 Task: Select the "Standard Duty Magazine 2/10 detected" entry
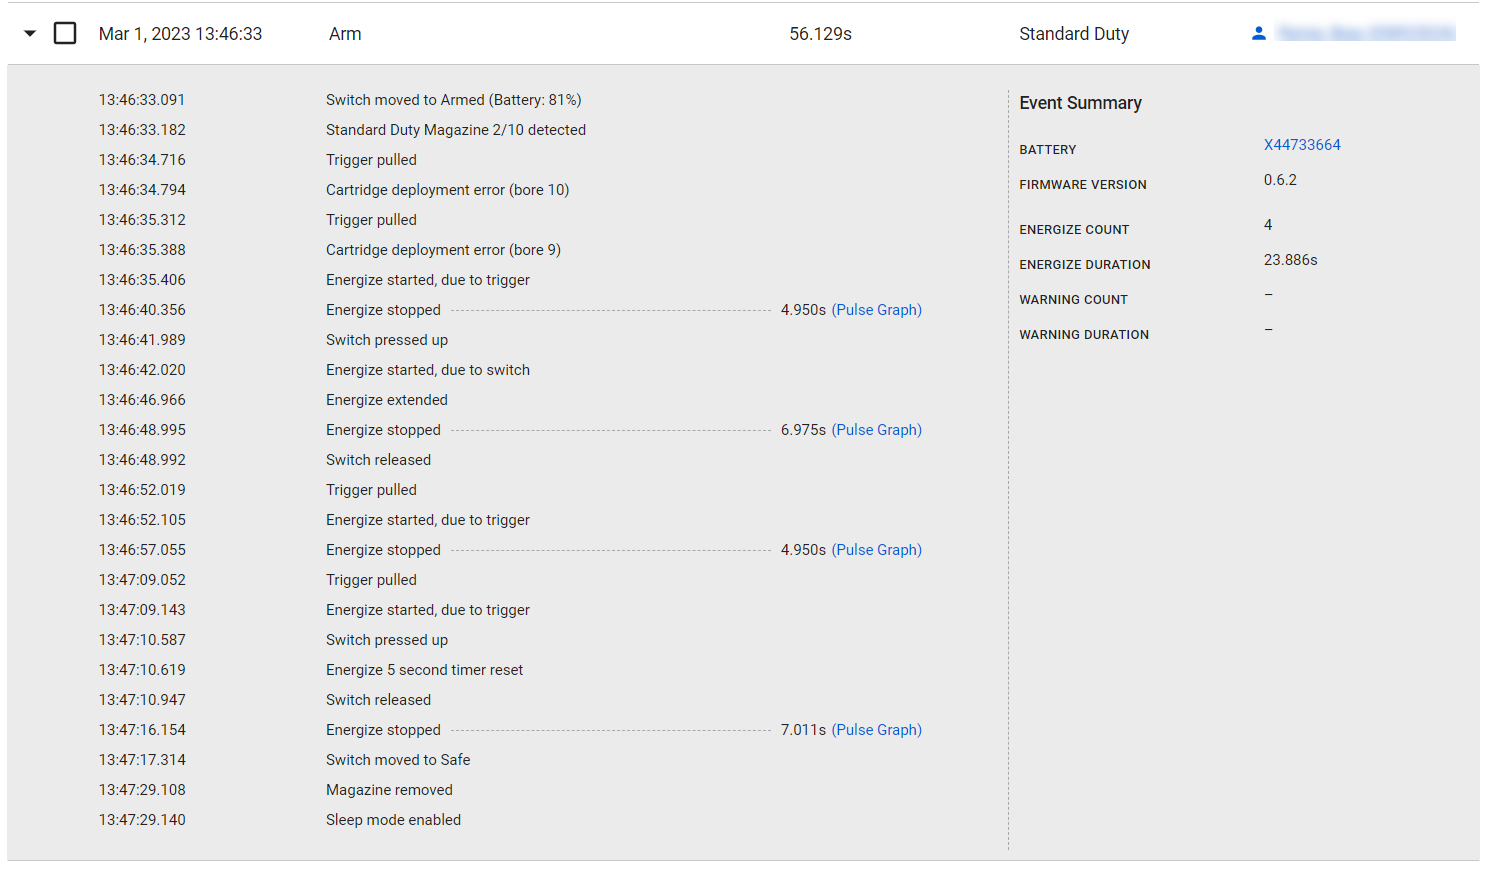point(455,130)
